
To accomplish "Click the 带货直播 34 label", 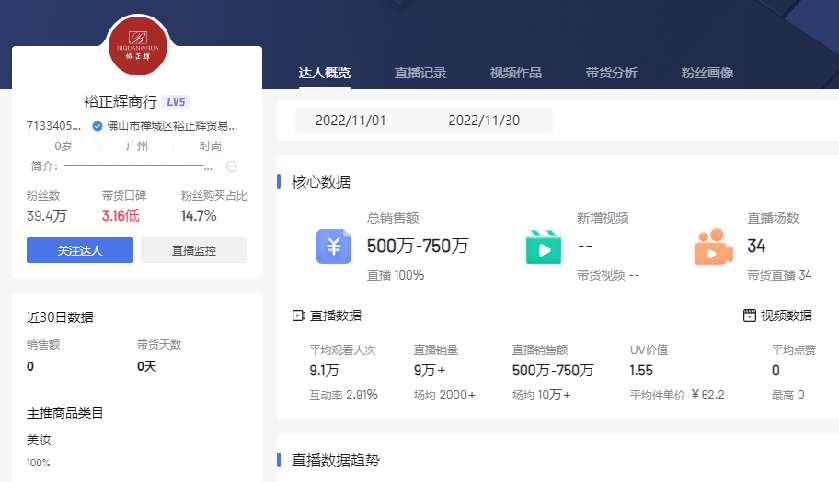I will click(779, 276).
